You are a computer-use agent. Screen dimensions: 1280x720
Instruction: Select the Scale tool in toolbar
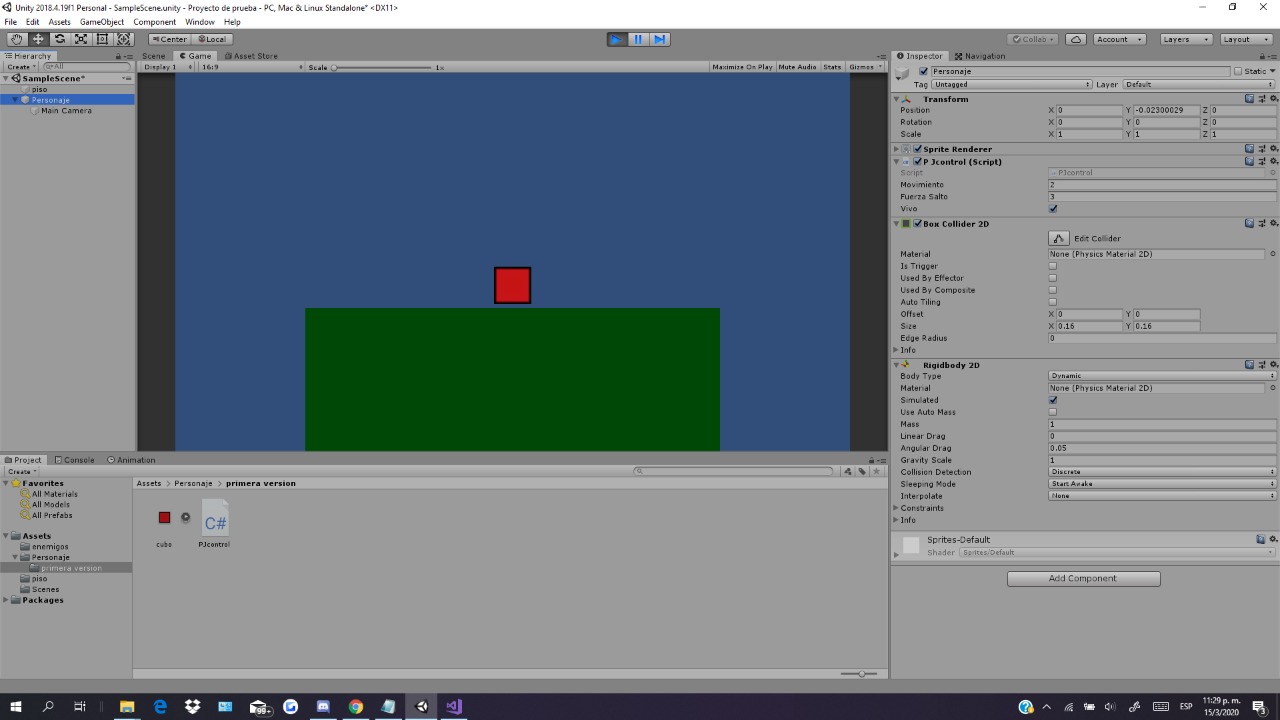pos(81,39)
